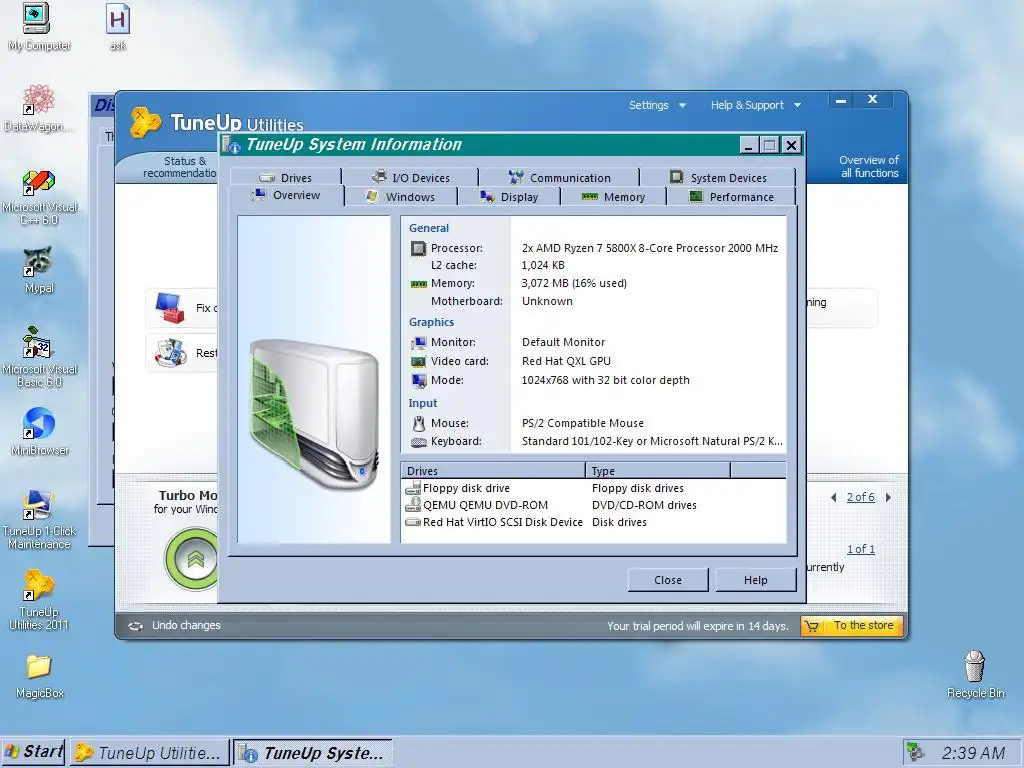Click To the store button
The width and height of the screenshot is (1024, 768).
852,626
